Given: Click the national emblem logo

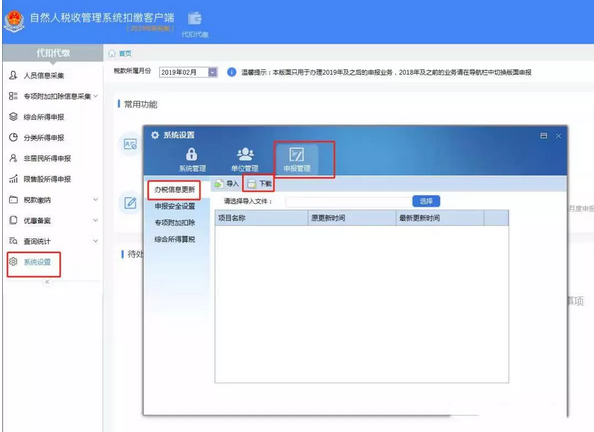Looking at the screenshot, I should [14, 20].
